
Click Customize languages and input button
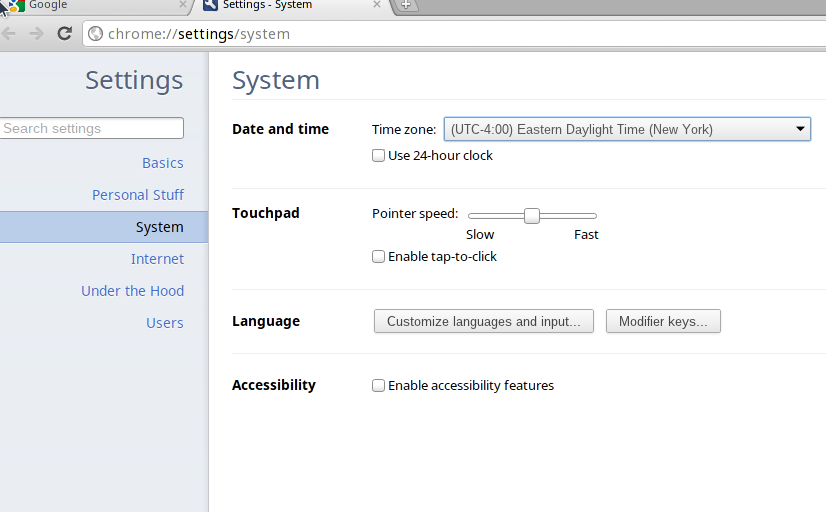tap(483, 321)
